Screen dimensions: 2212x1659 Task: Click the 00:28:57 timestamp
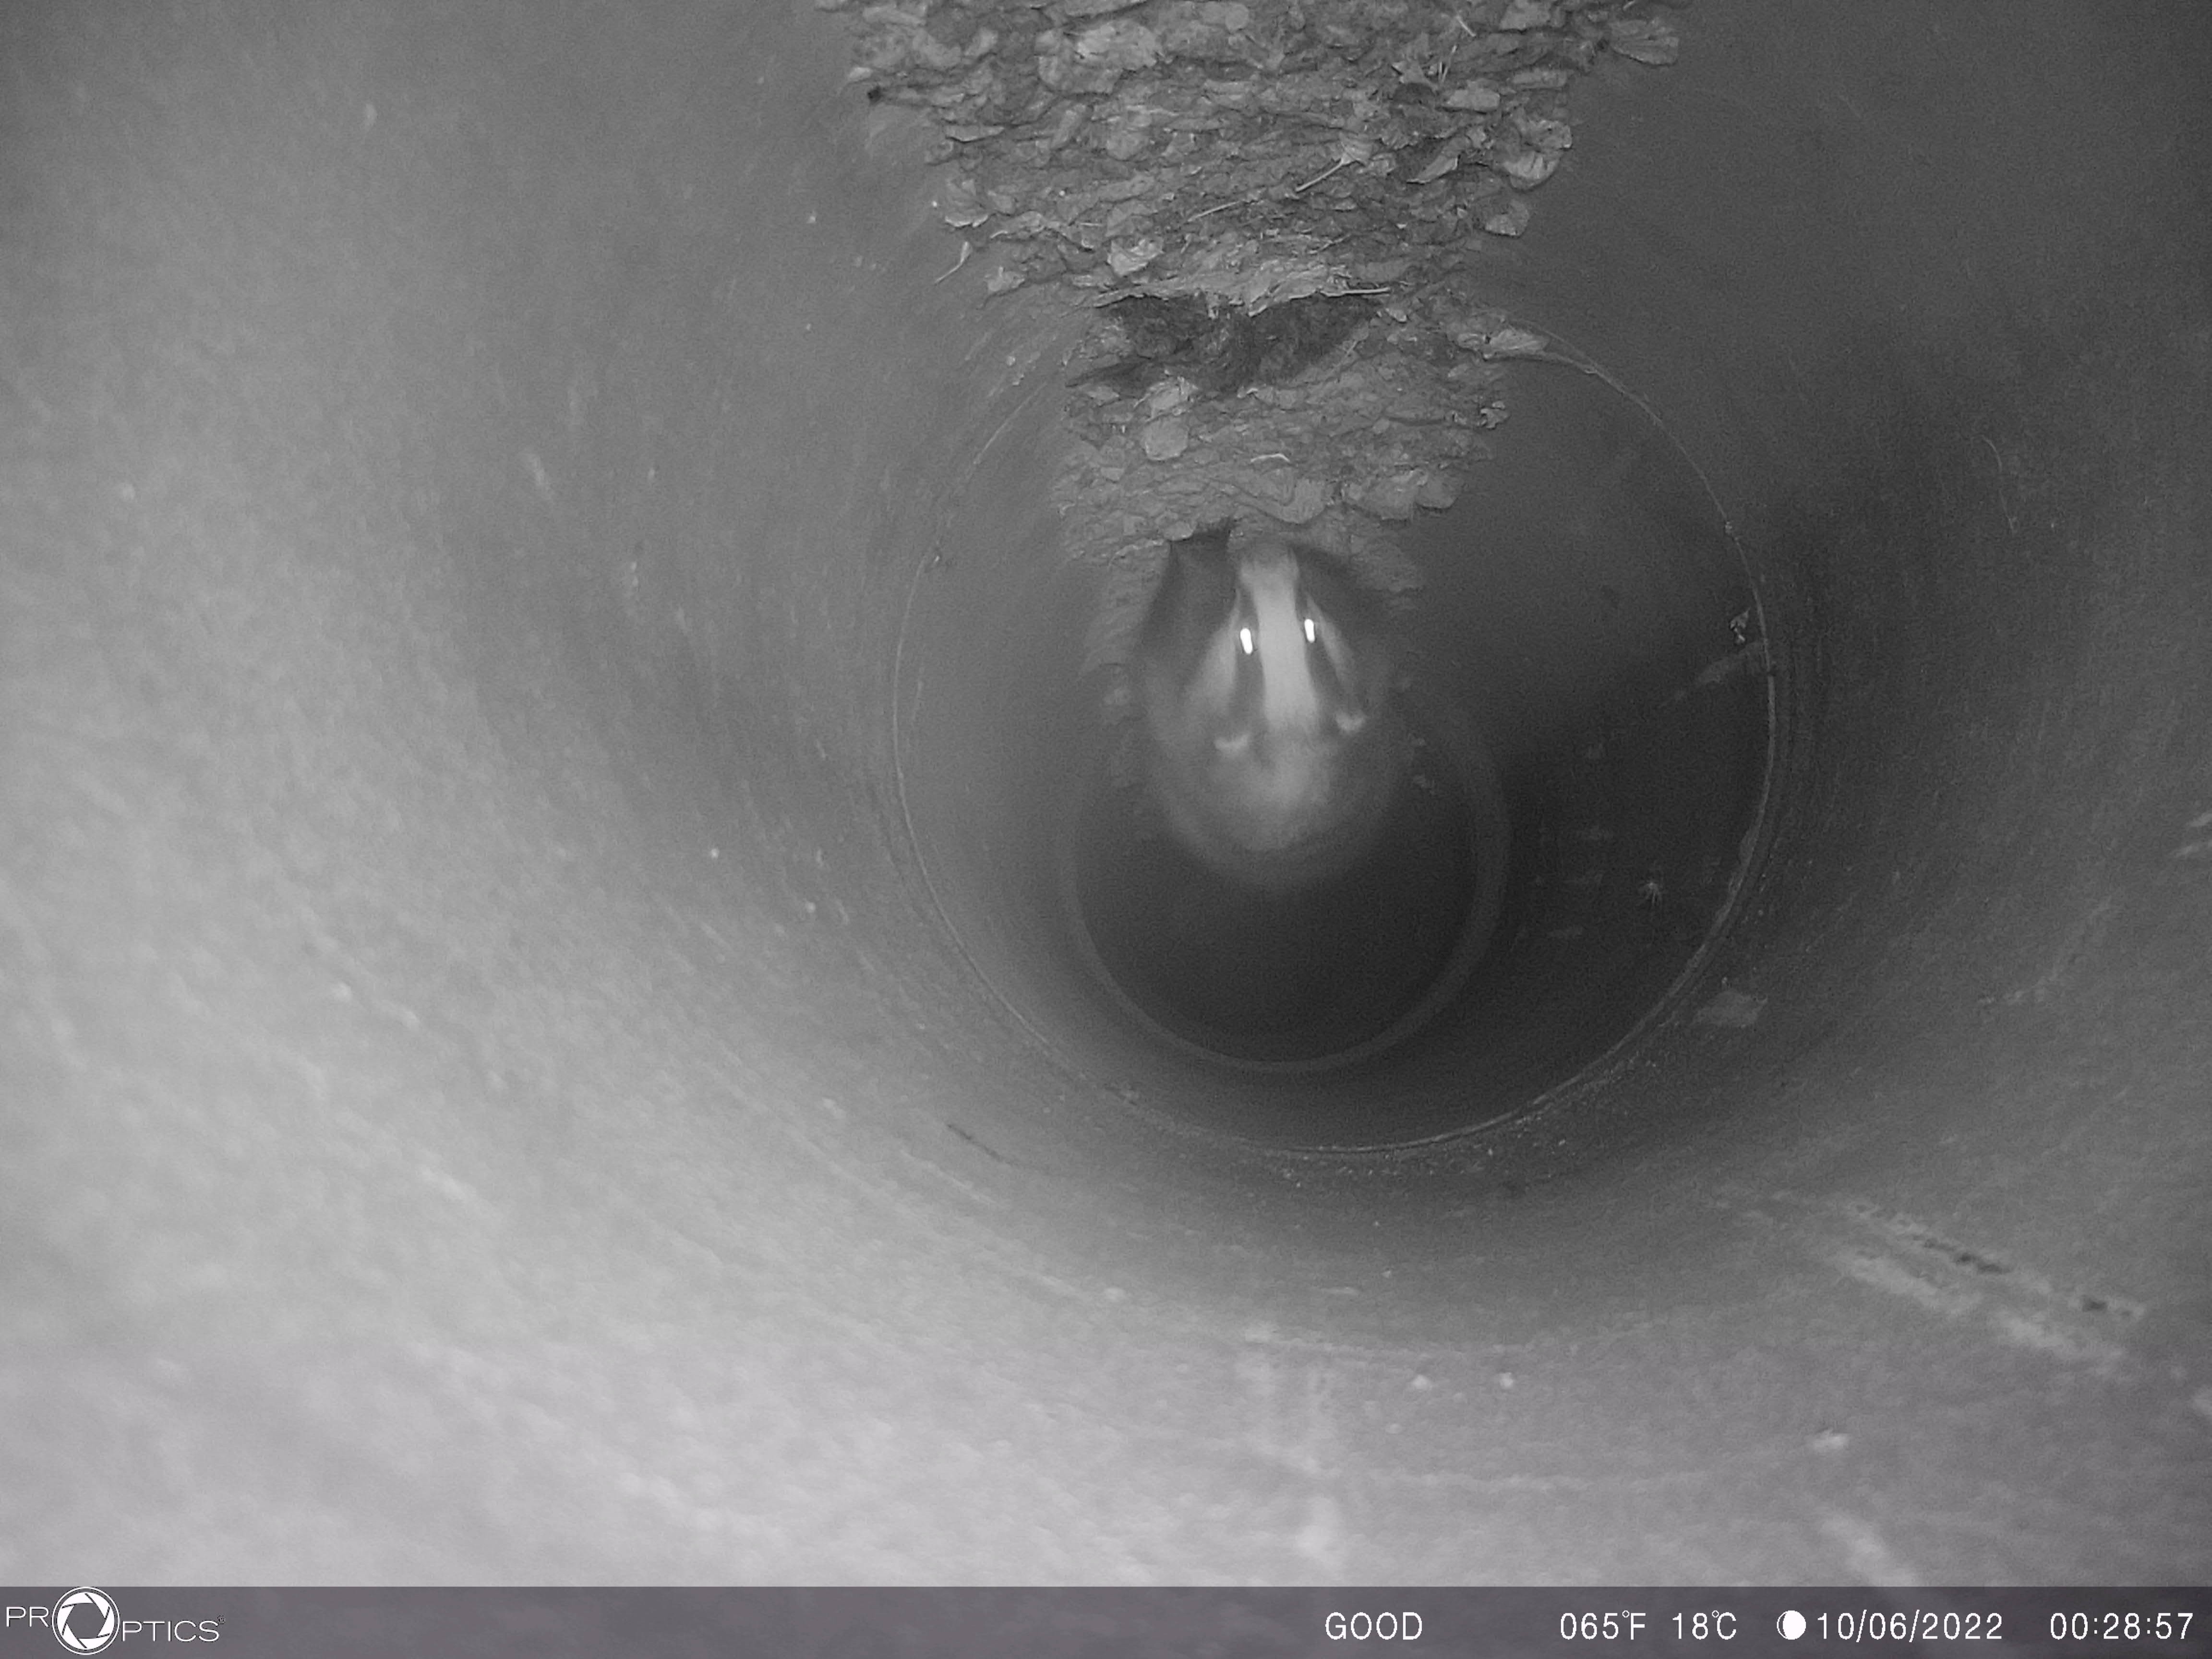(x=2121, y=1627)
